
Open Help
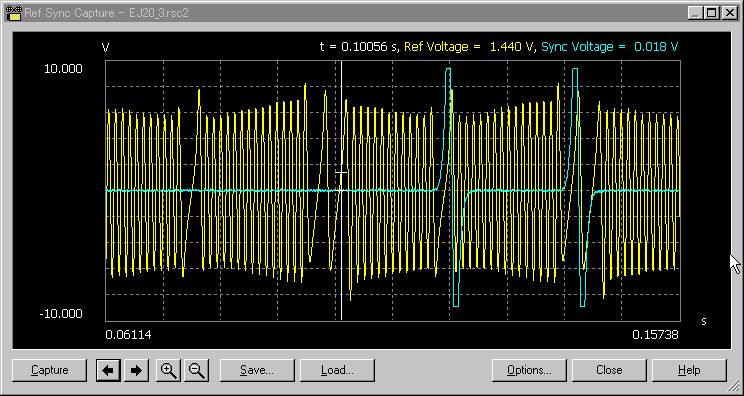tap(689, 370)
